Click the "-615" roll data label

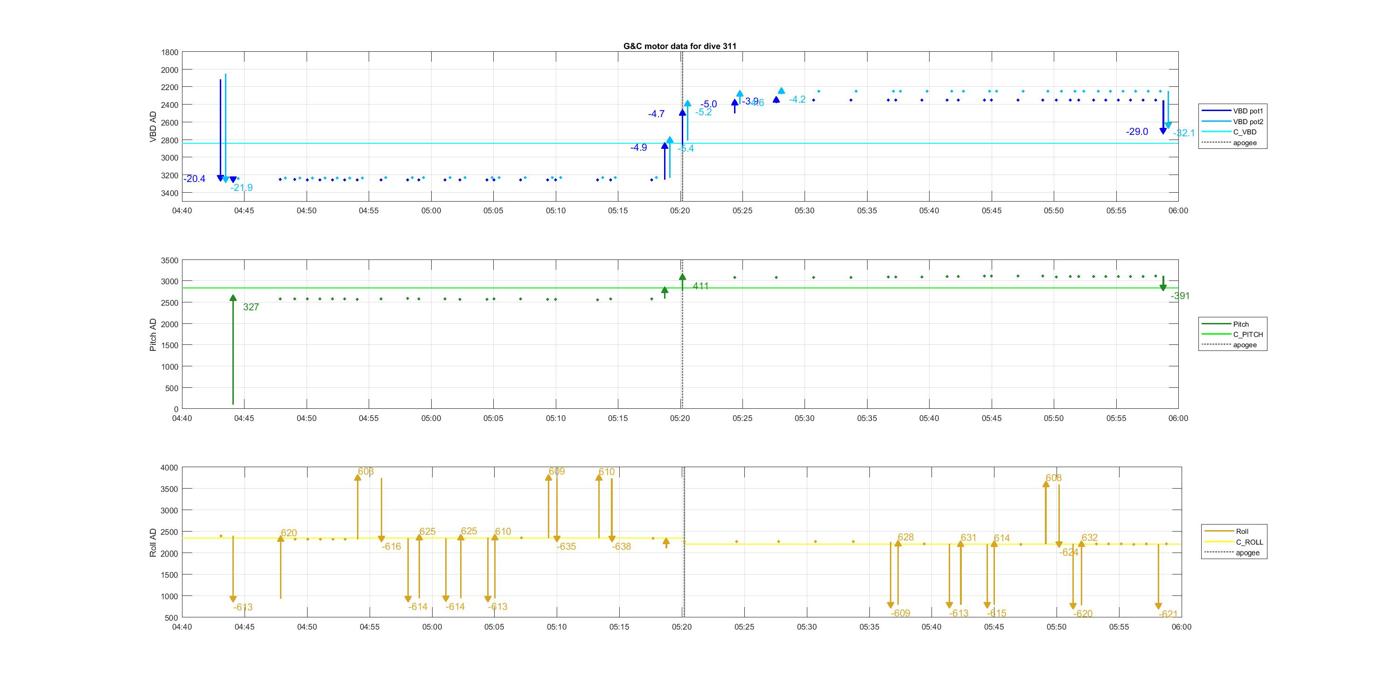point(997,614)
